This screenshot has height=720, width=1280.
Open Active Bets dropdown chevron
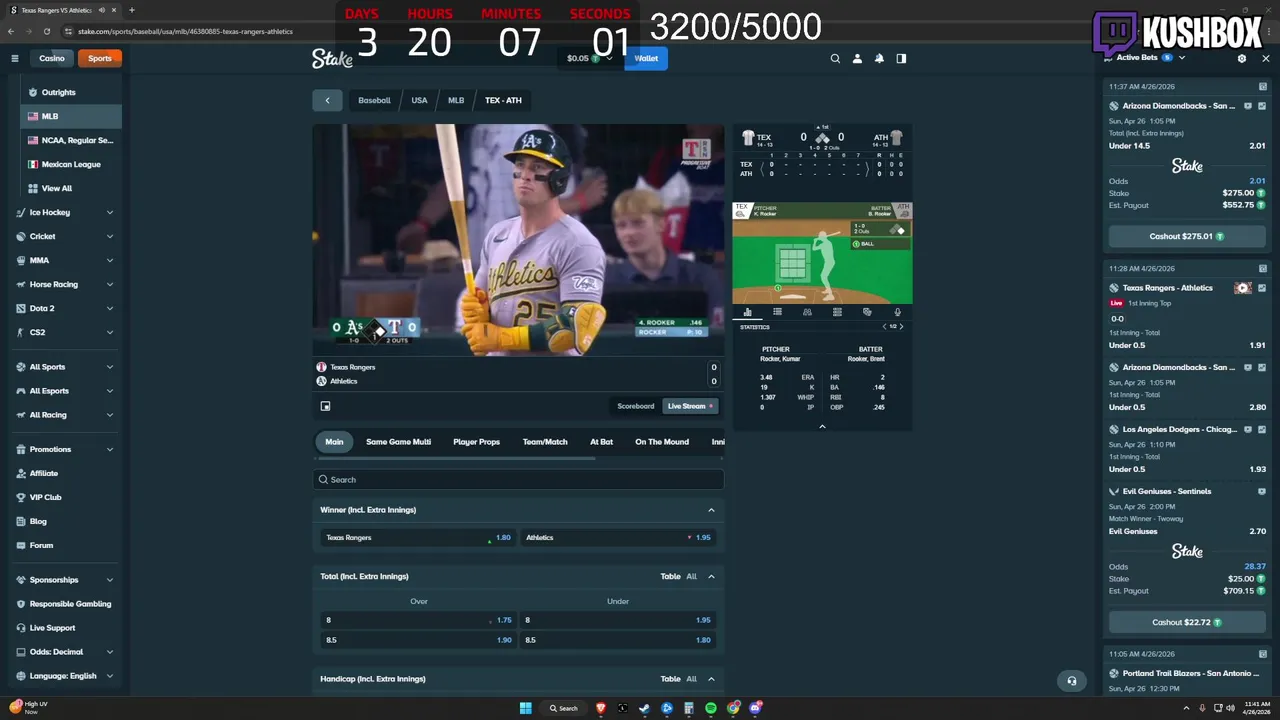1181,58
